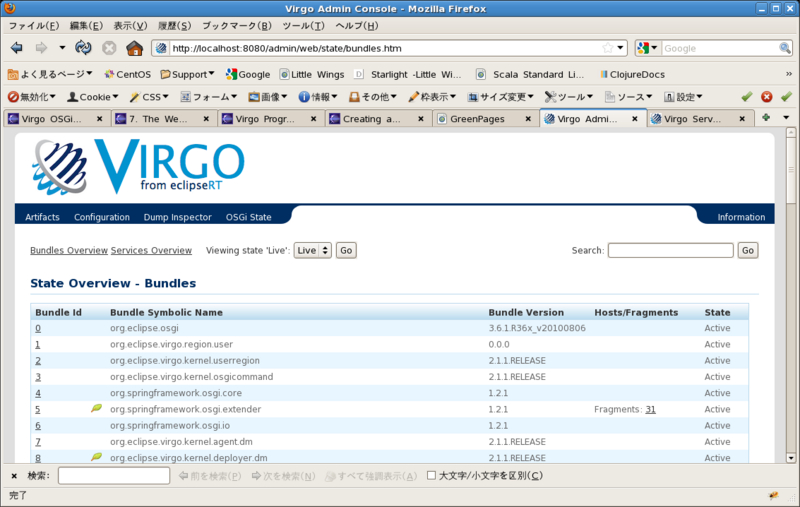
Task: Open the Little Wings bookmark
Action: click(312, 74)
